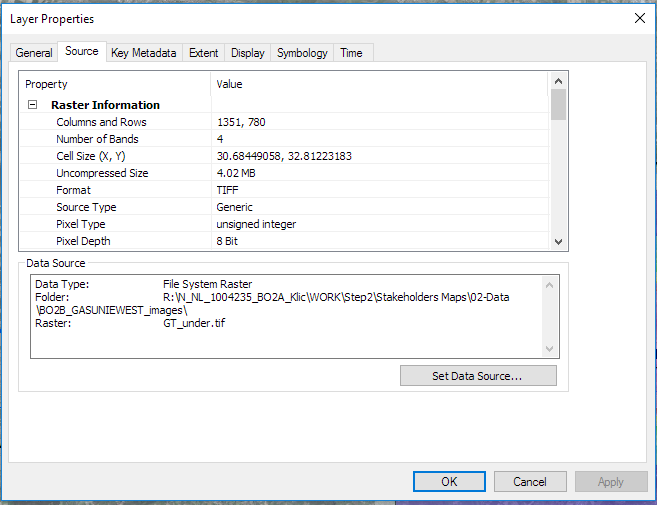Click the folder path starting with R:\N_NL_1004235

(x=336, y=297)
